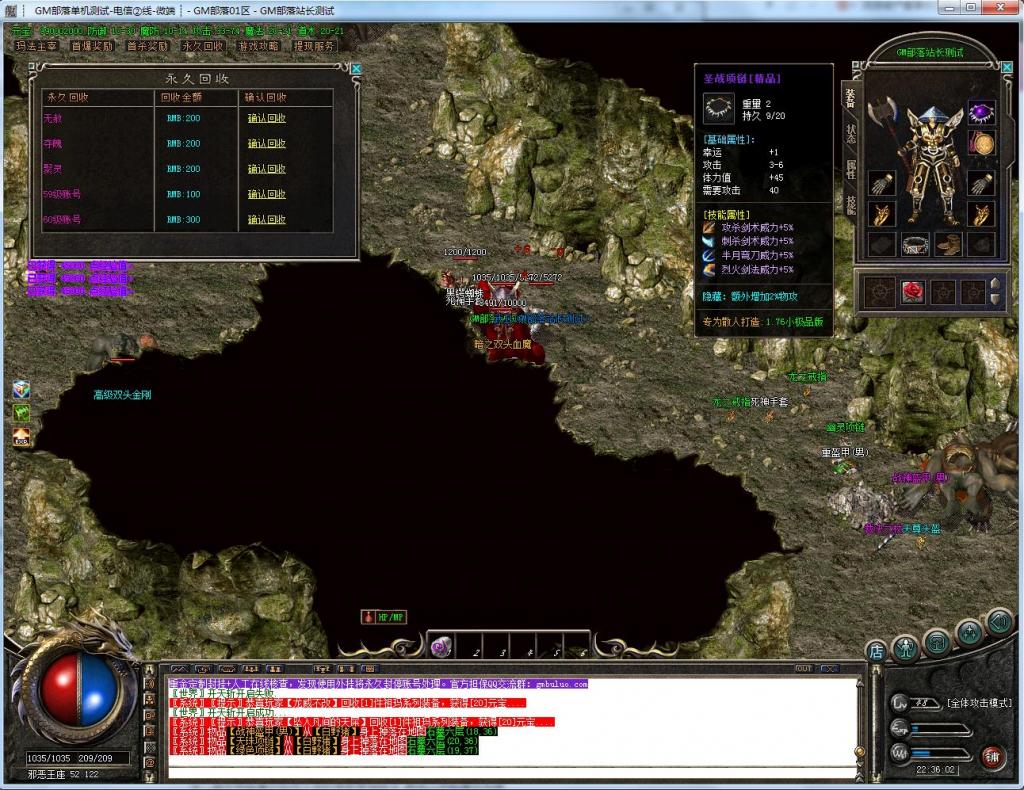Select the left glove bracelet slot
This screenshot has height=790, width=1024.
882,183
